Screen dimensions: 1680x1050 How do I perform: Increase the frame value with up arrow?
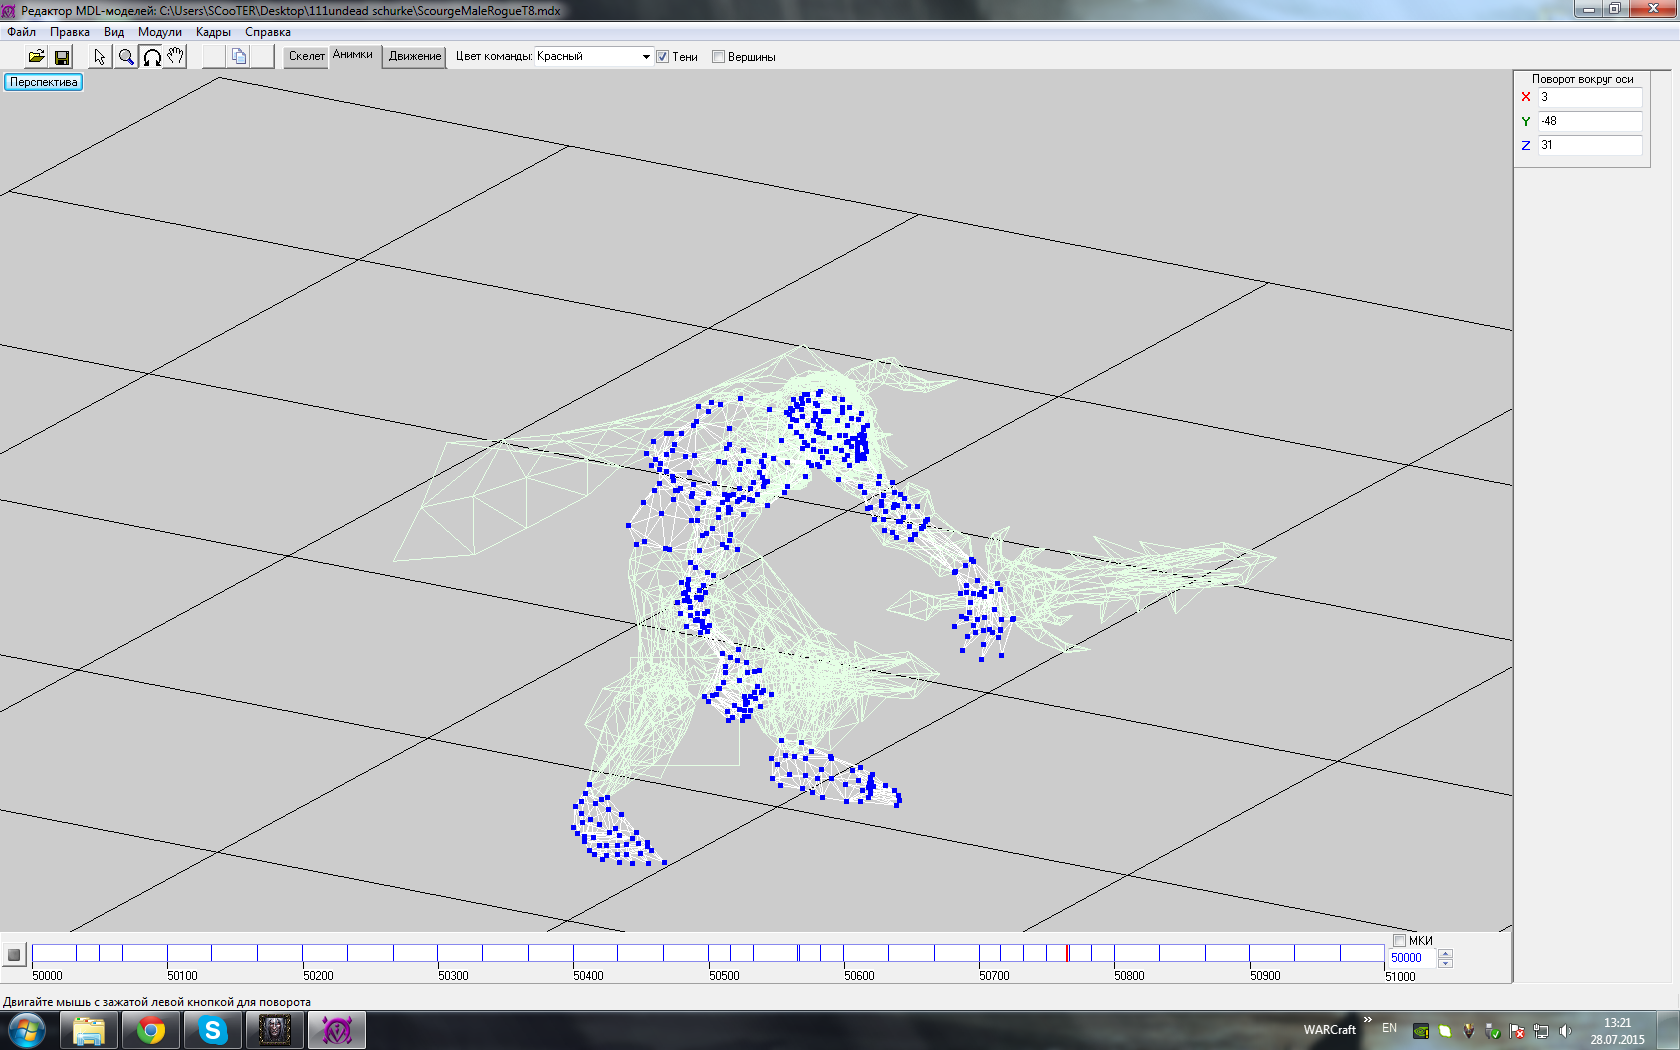1445,953
